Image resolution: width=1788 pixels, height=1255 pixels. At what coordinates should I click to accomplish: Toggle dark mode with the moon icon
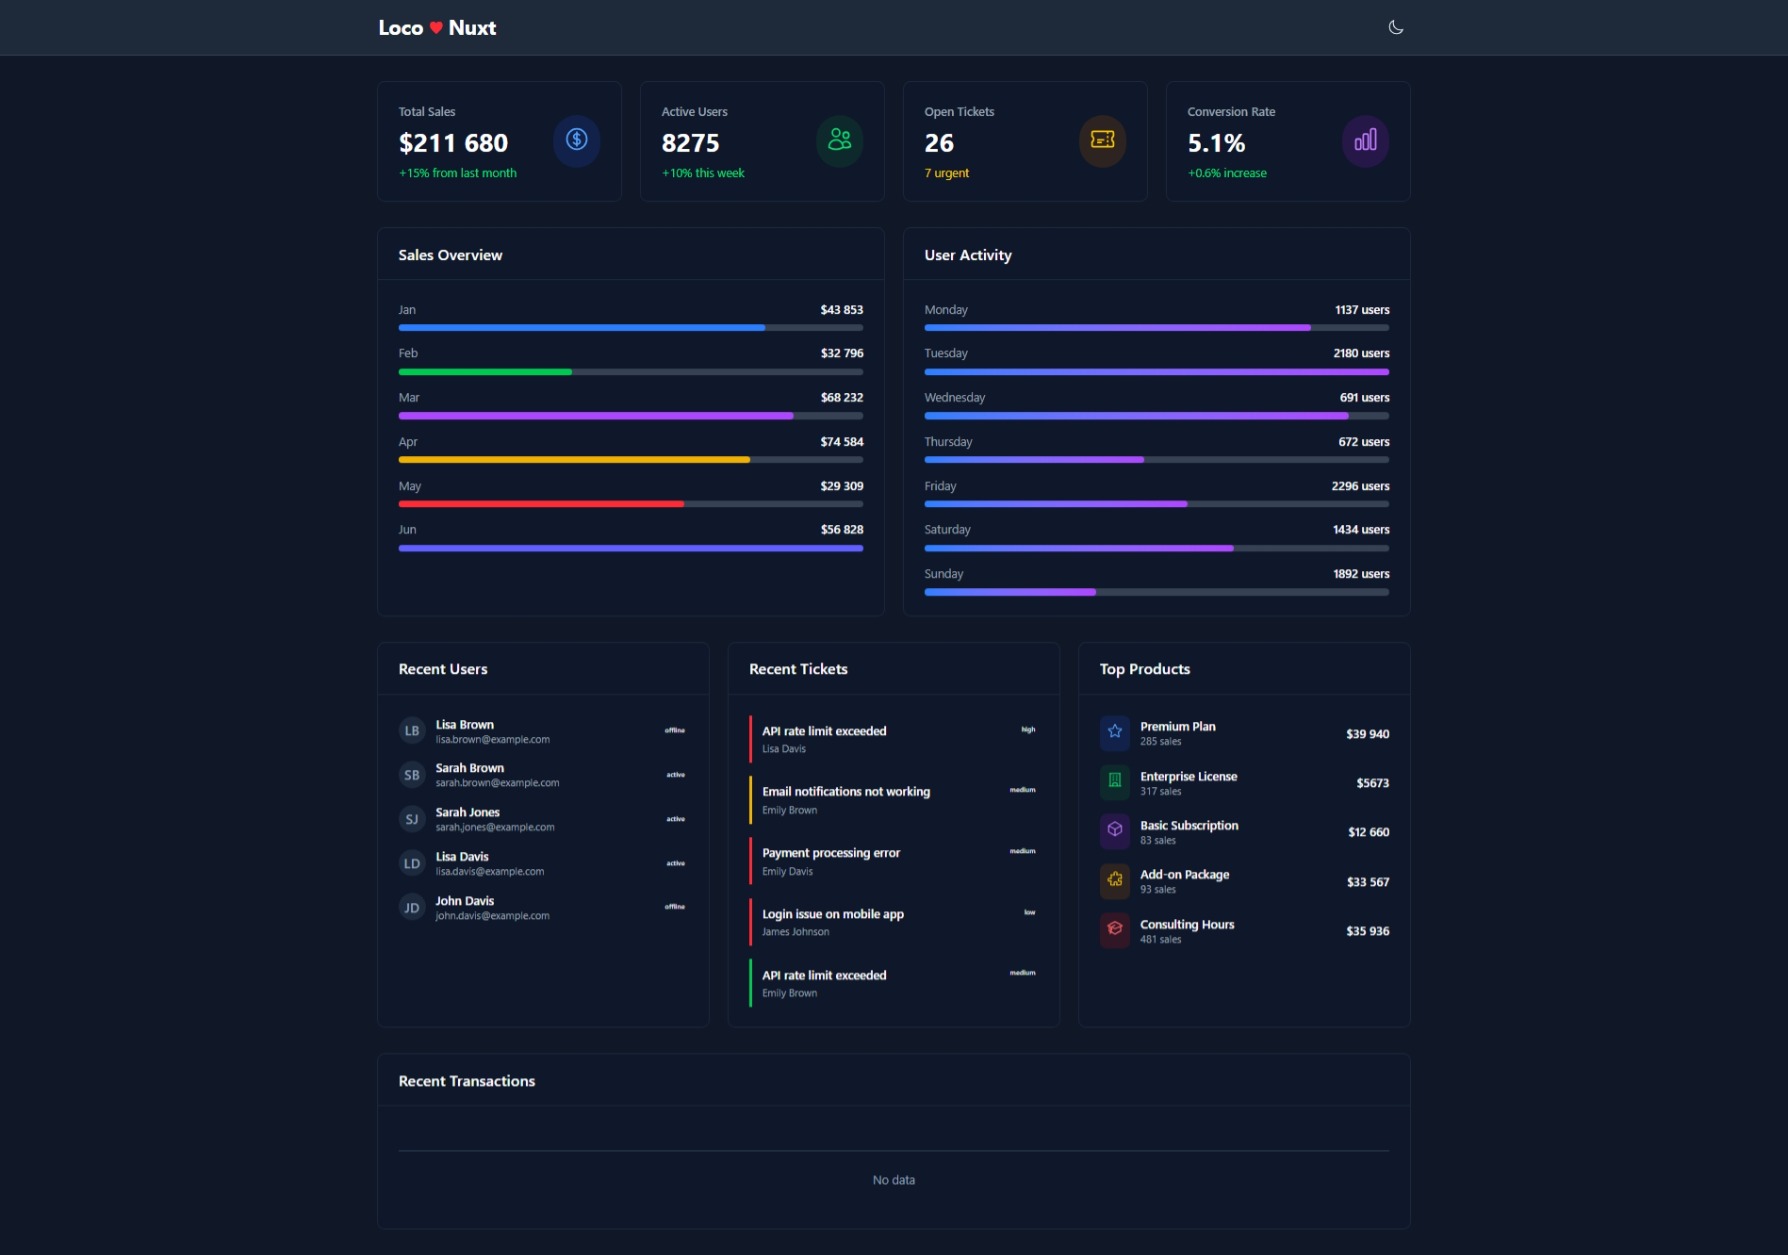pos(1396,27)
